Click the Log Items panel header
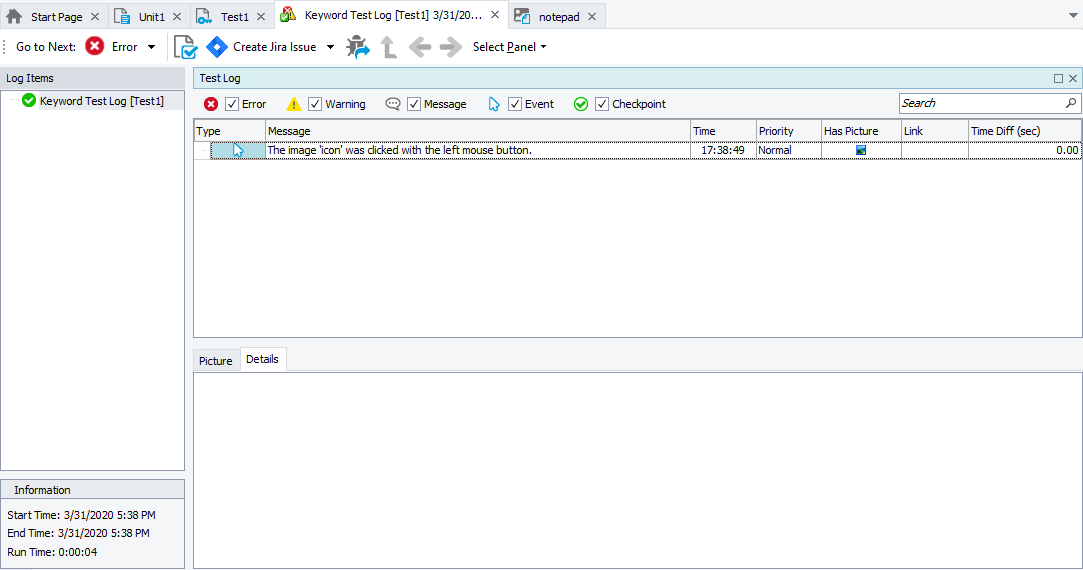The width and height of the screenshot is (1083, 570). click(93, 78)
